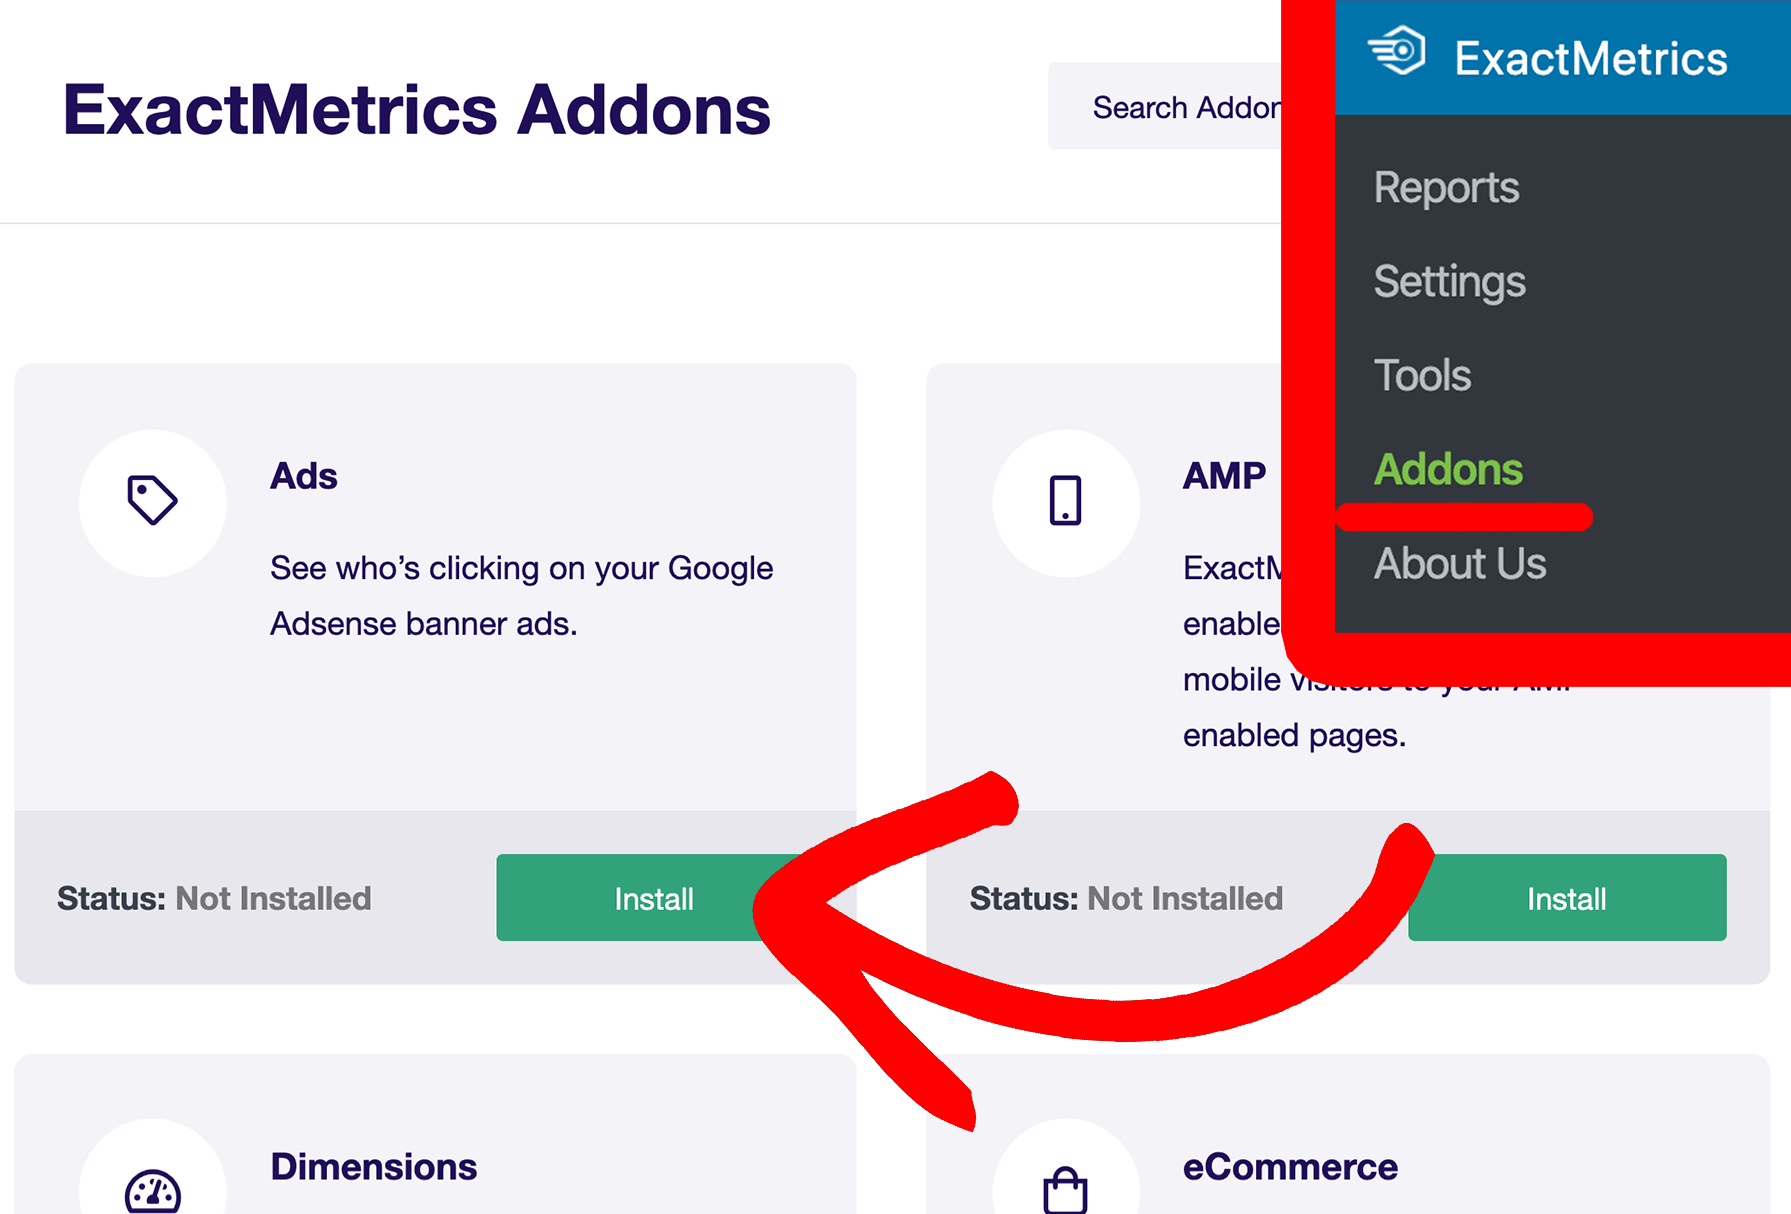The height and width of the screenshot is (1214, 1791).
Task: Open the Tools menu item
Action: pyautogui.click(x=1422, y=376)
